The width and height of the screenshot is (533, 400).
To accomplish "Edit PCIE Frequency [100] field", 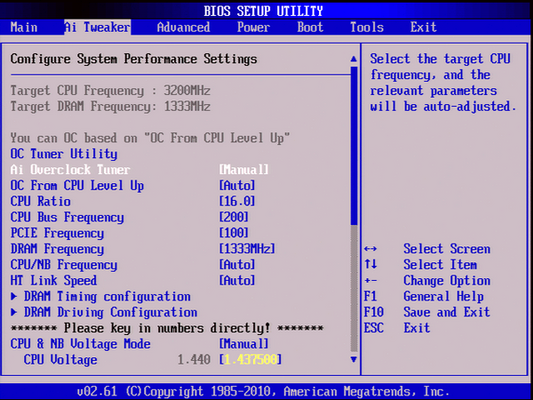I will (234, 233).
